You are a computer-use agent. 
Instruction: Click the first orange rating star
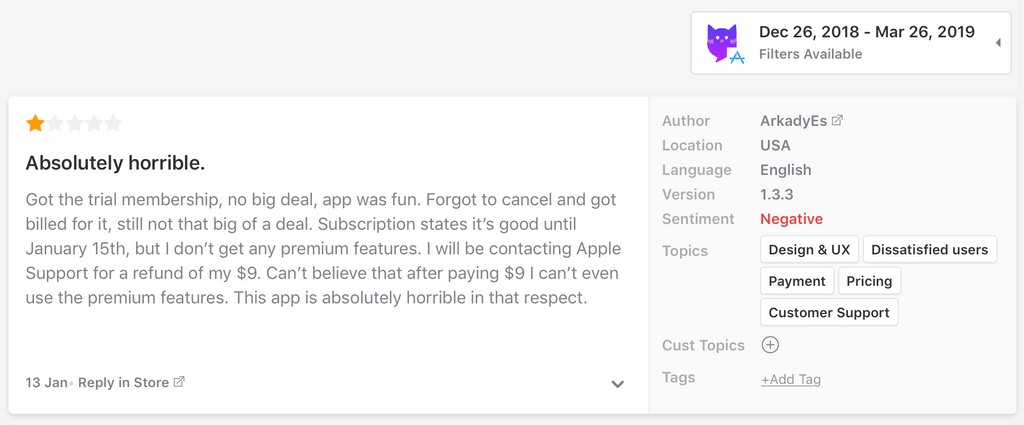point(35,123)
